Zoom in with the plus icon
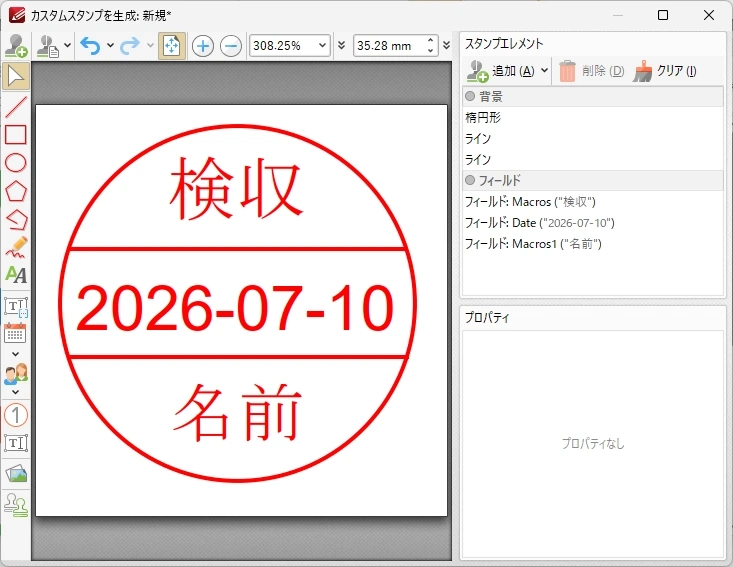The width and height of the screenshot is (733, 567). point(202,46)
